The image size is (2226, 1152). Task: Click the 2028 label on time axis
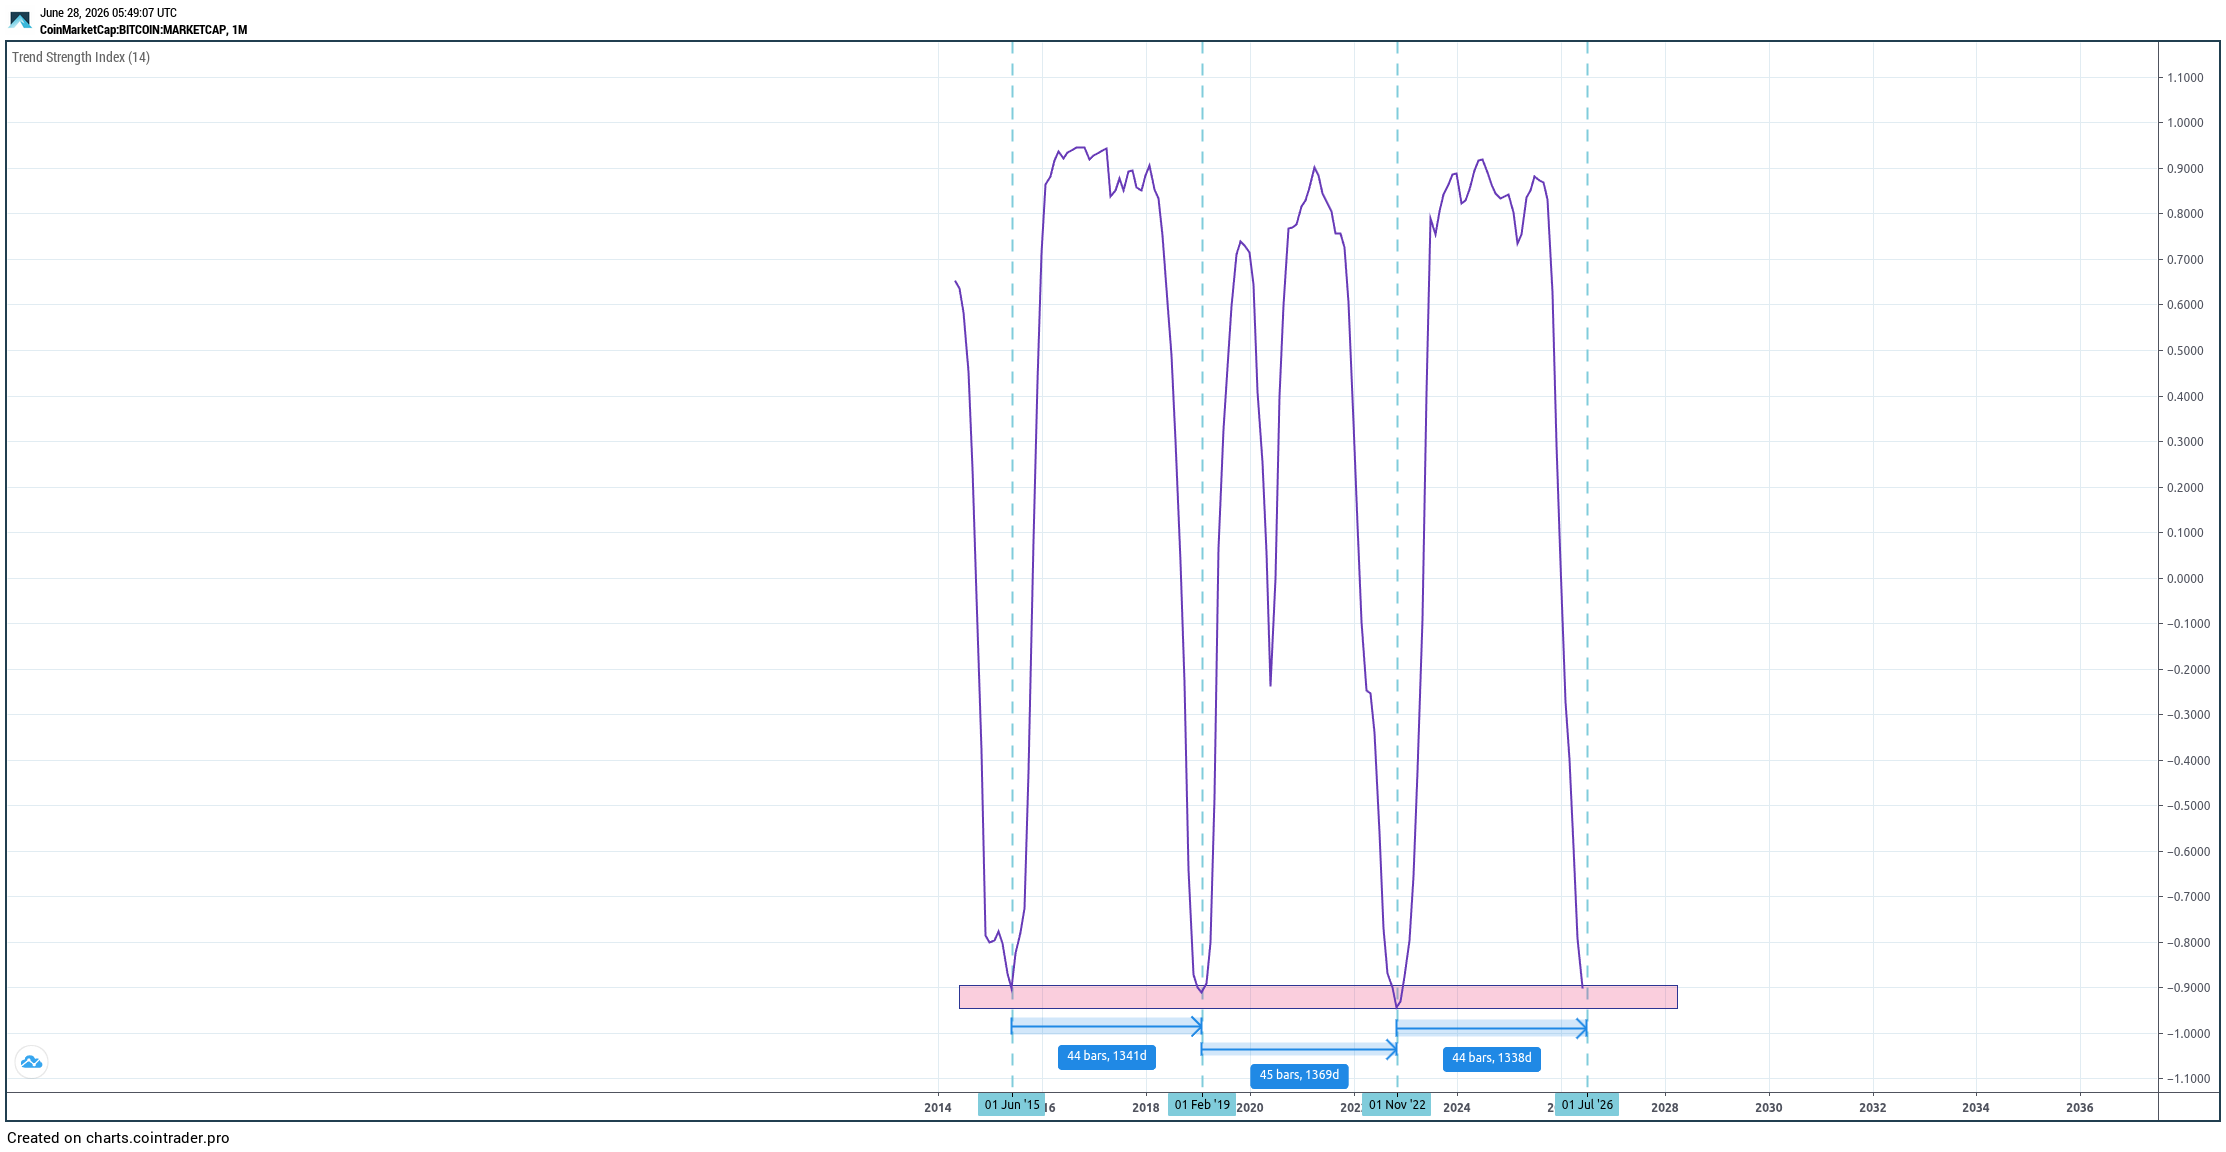point(1665,1107)
